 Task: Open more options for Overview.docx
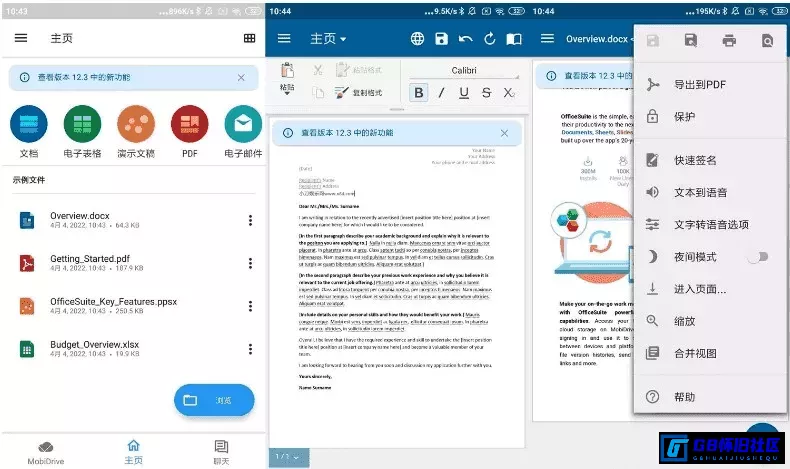(250, 220)
